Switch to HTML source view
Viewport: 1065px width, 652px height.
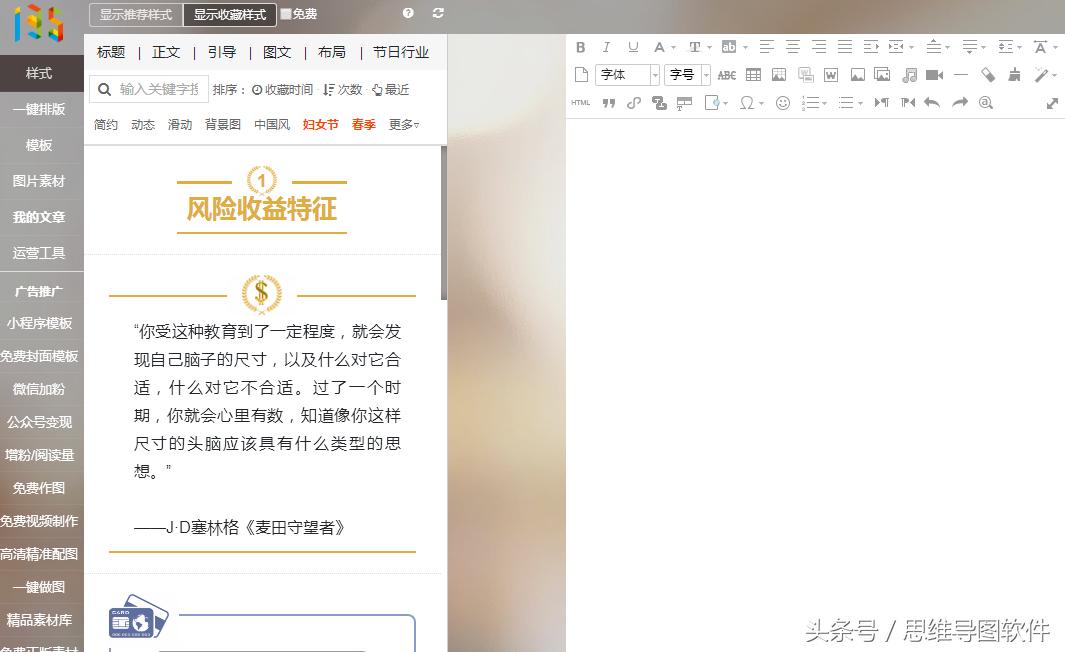coord(580,103)
